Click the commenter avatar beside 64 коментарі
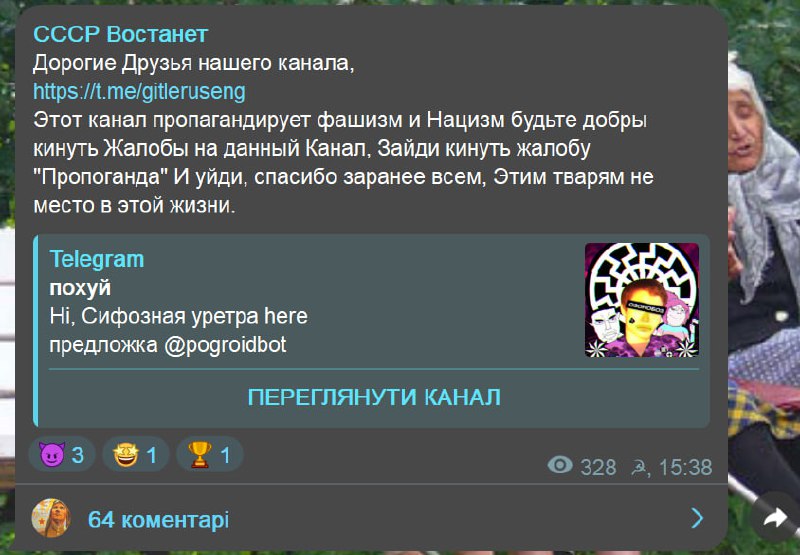800x555 pixels. coord(51,518)
